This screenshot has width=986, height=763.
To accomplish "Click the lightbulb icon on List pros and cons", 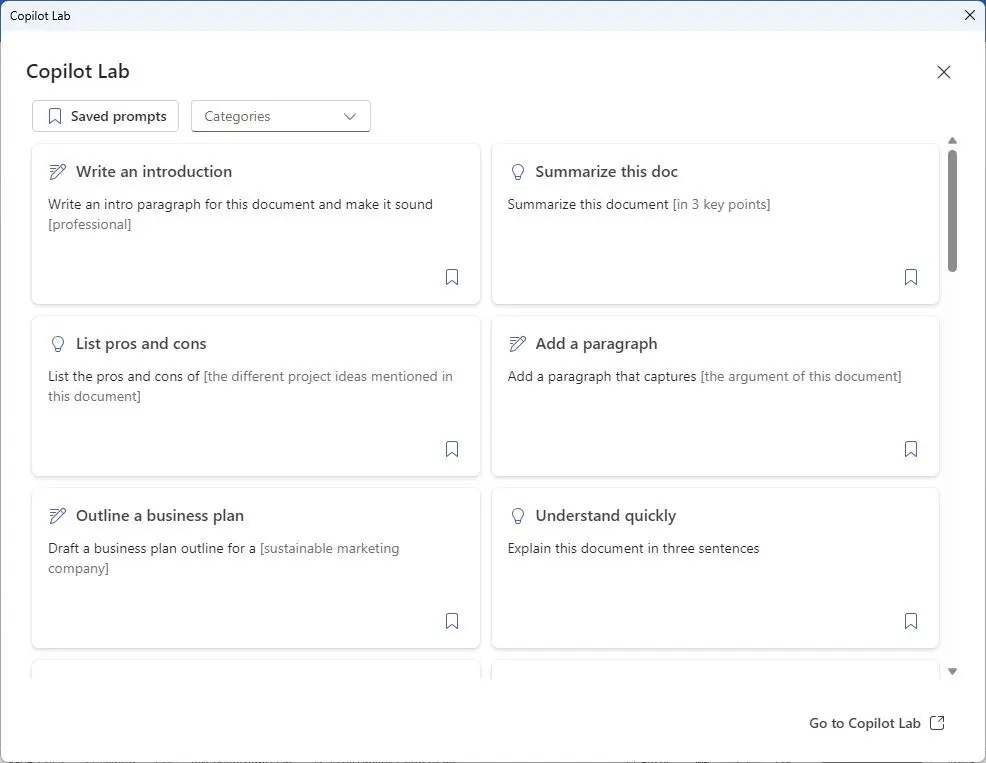I will click(58, 343).
